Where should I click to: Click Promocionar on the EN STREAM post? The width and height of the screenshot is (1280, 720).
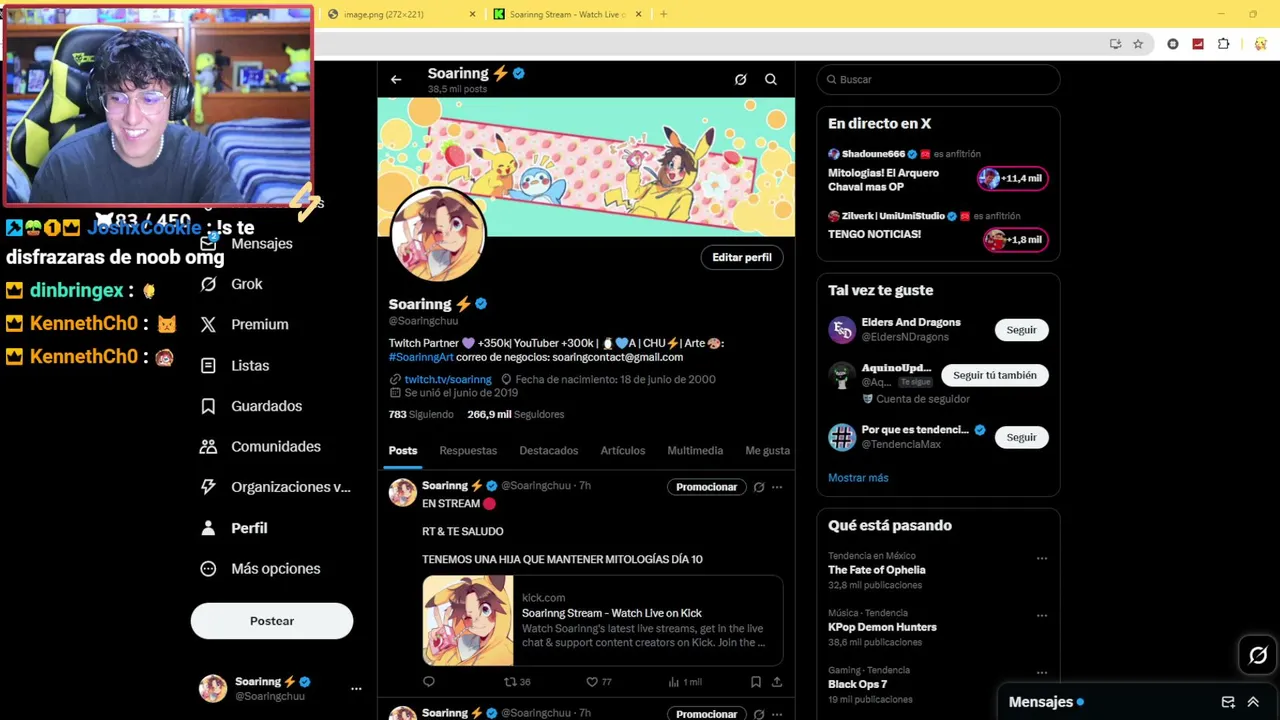pyautogui.click(x=706, y=487)
